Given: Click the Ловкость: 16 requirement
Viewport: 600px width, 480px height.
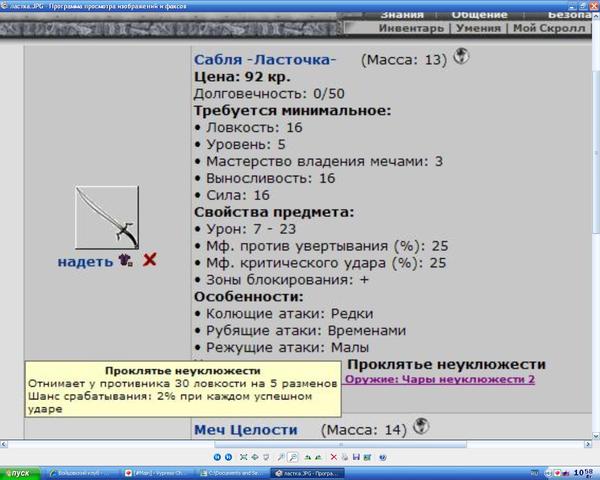Looking at the screenshot, I should click(254, 127).
